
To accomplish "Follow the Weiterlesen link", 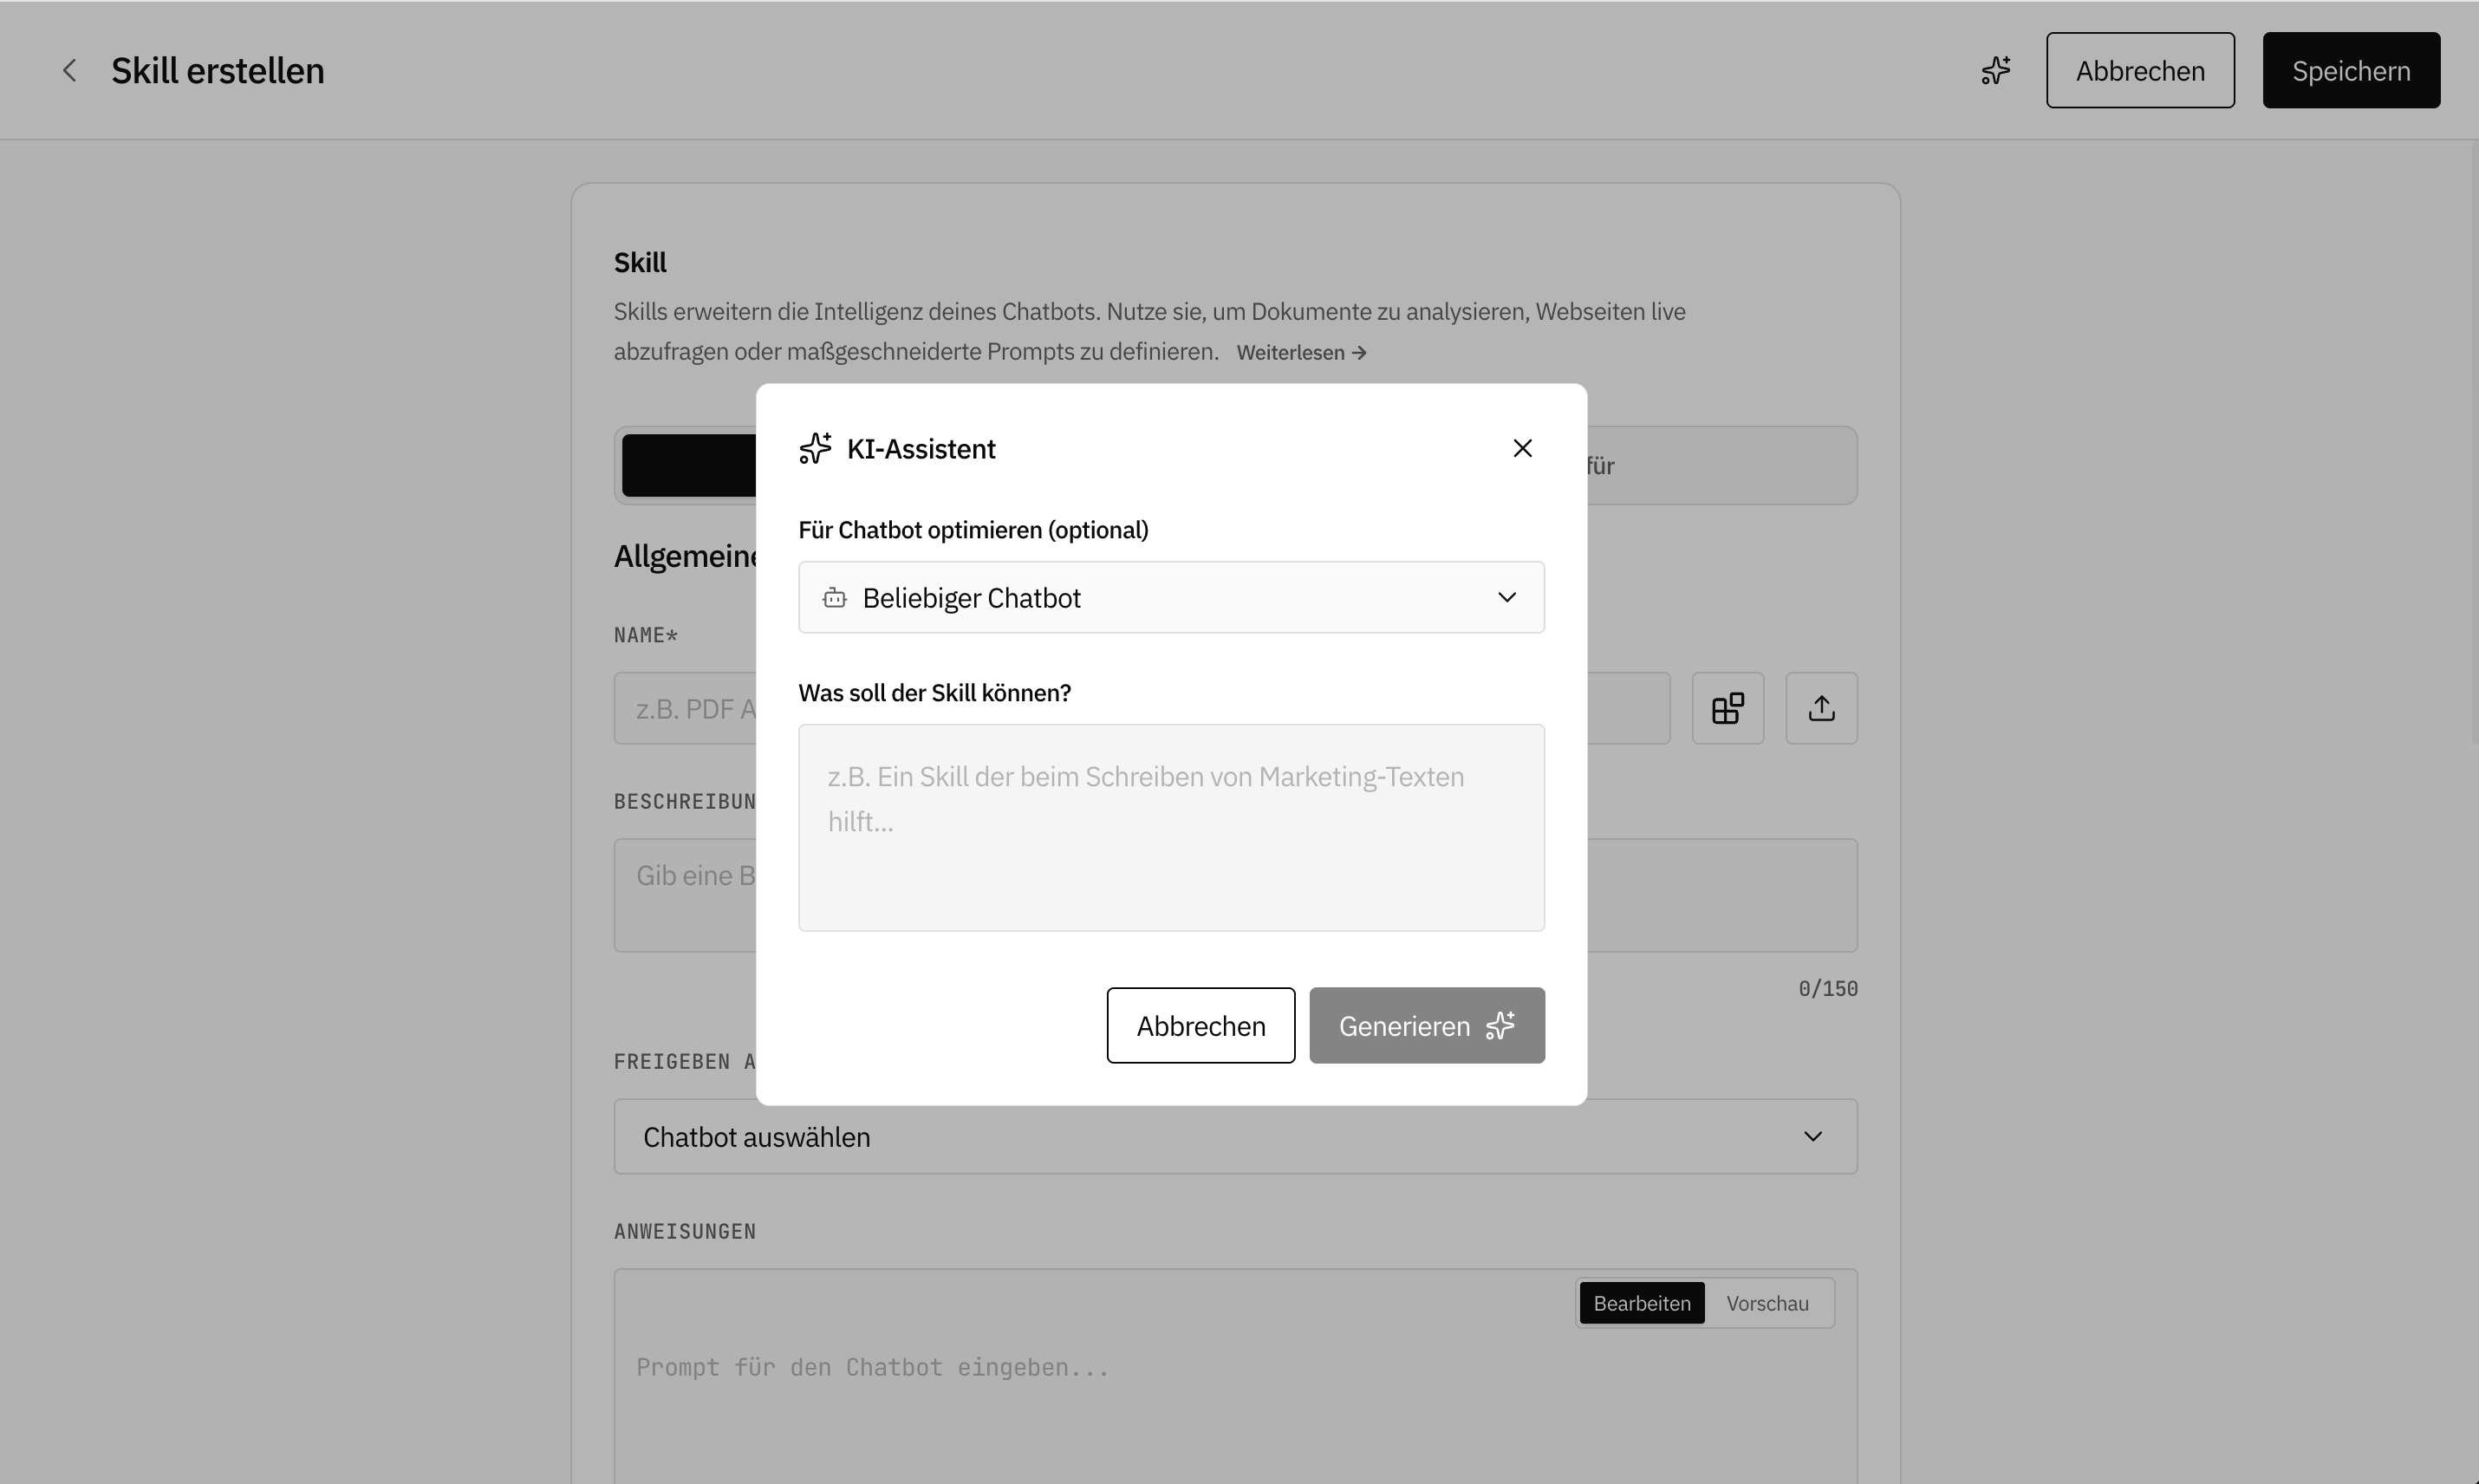I will click(1301, 353).
